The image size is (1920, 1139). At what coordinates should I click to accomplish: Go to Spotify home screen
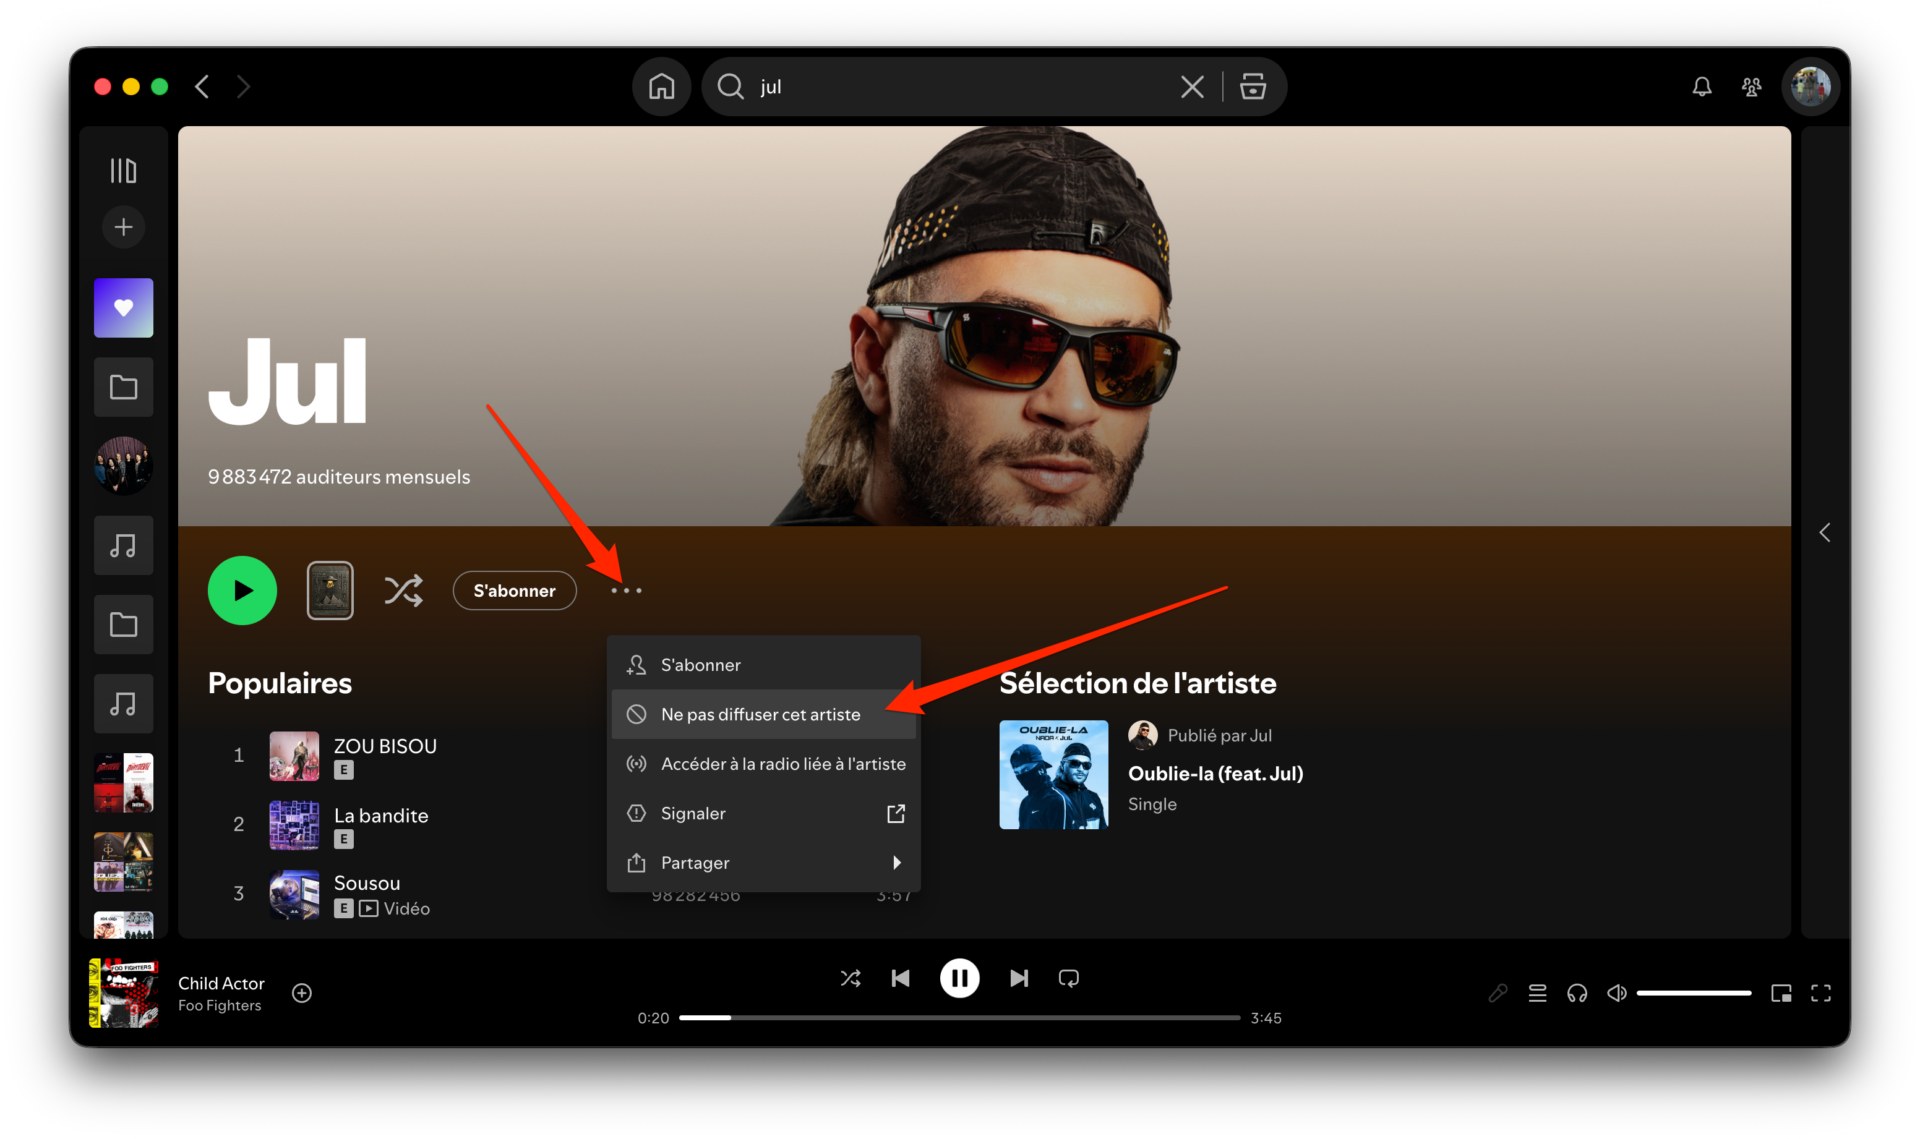point(661,87)
